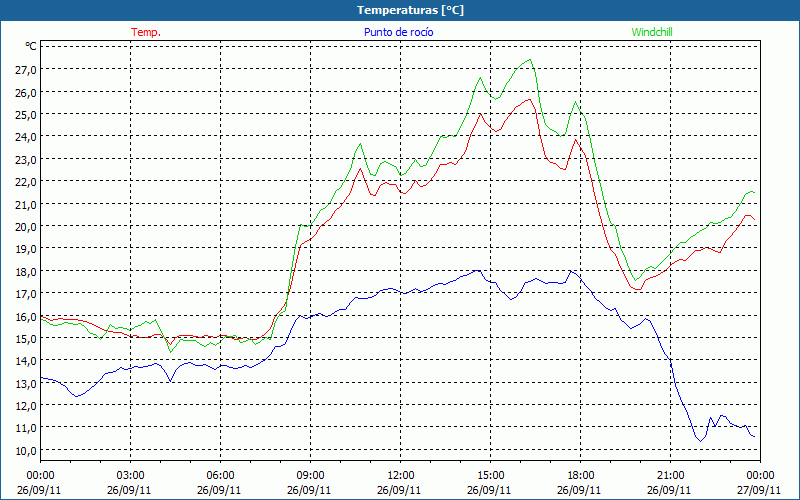
Task: Click the 22,0 y-axis value
Action: (26, 182)
